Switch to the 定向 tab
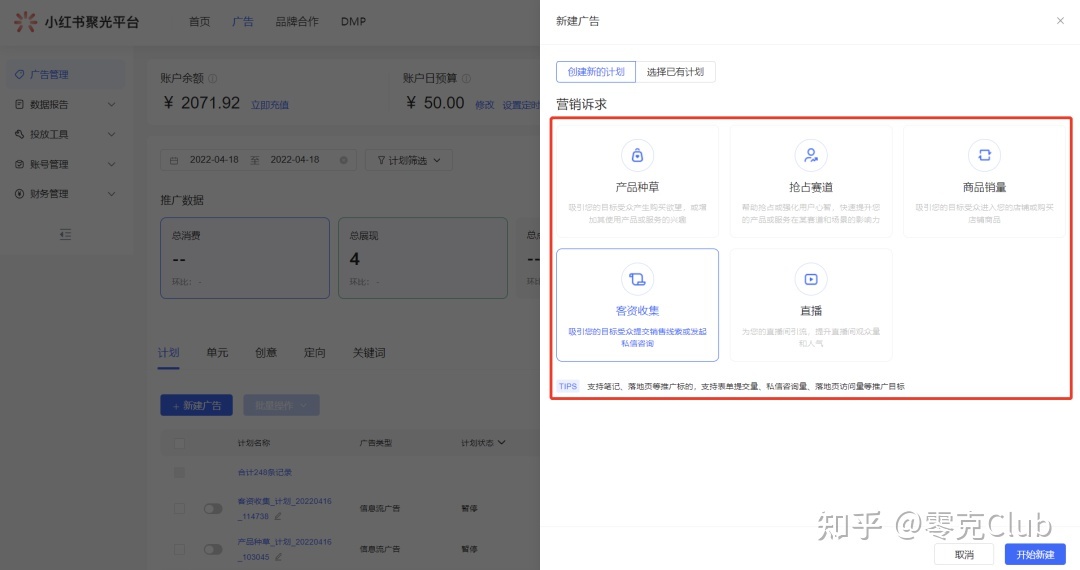The width and height of the screenshot is (1080, 570). pyautogui.click(x=315, y=352)
